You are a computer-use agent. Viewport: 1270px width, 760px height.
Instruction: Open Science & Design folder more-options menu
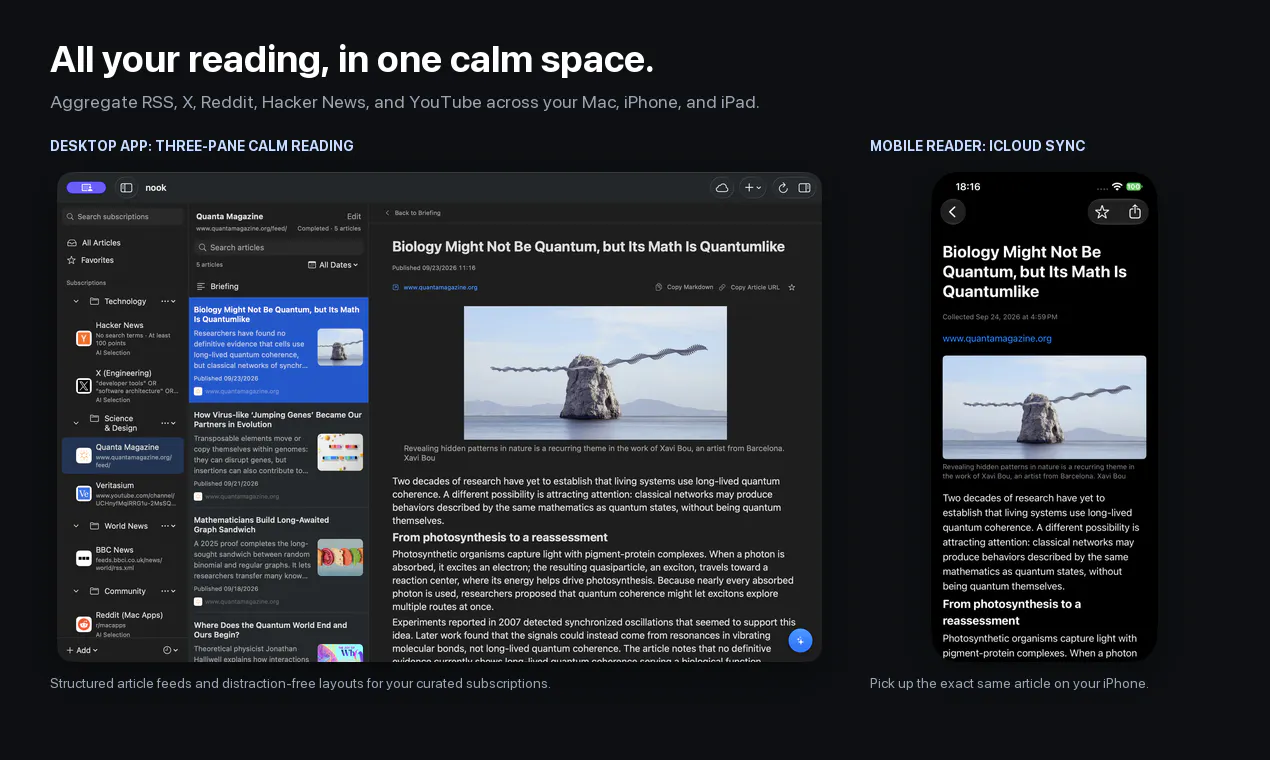coord(168,423)
